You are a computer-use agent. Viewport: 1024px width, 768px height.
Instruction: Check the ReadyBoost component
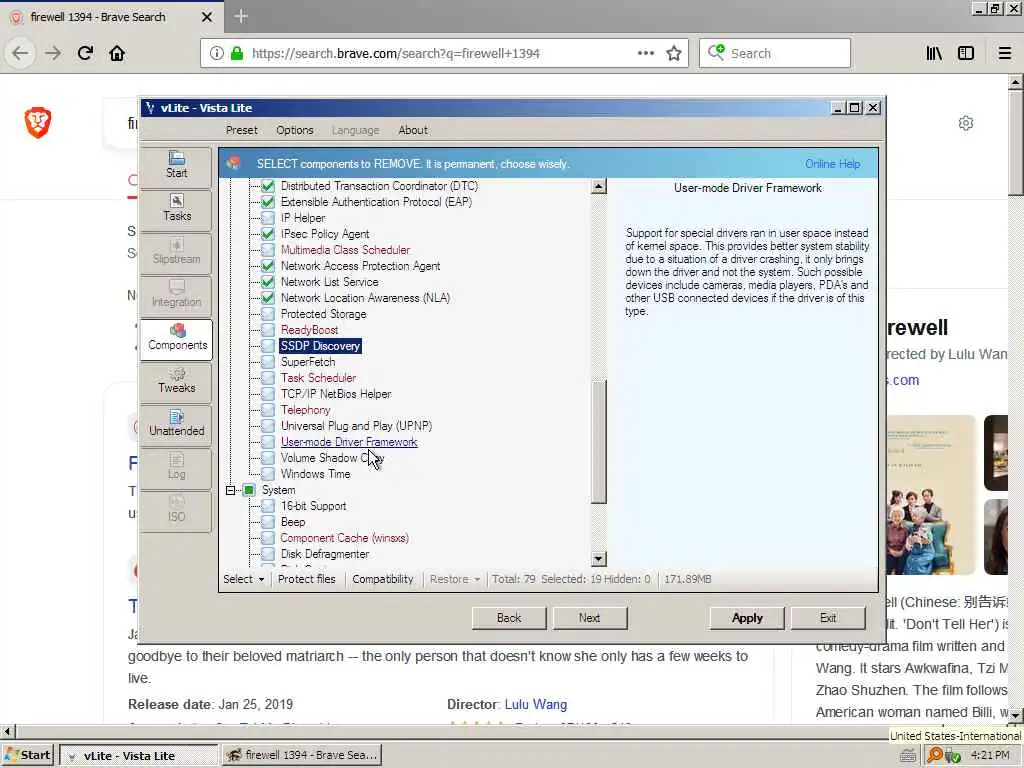click(x=268, y=330)
